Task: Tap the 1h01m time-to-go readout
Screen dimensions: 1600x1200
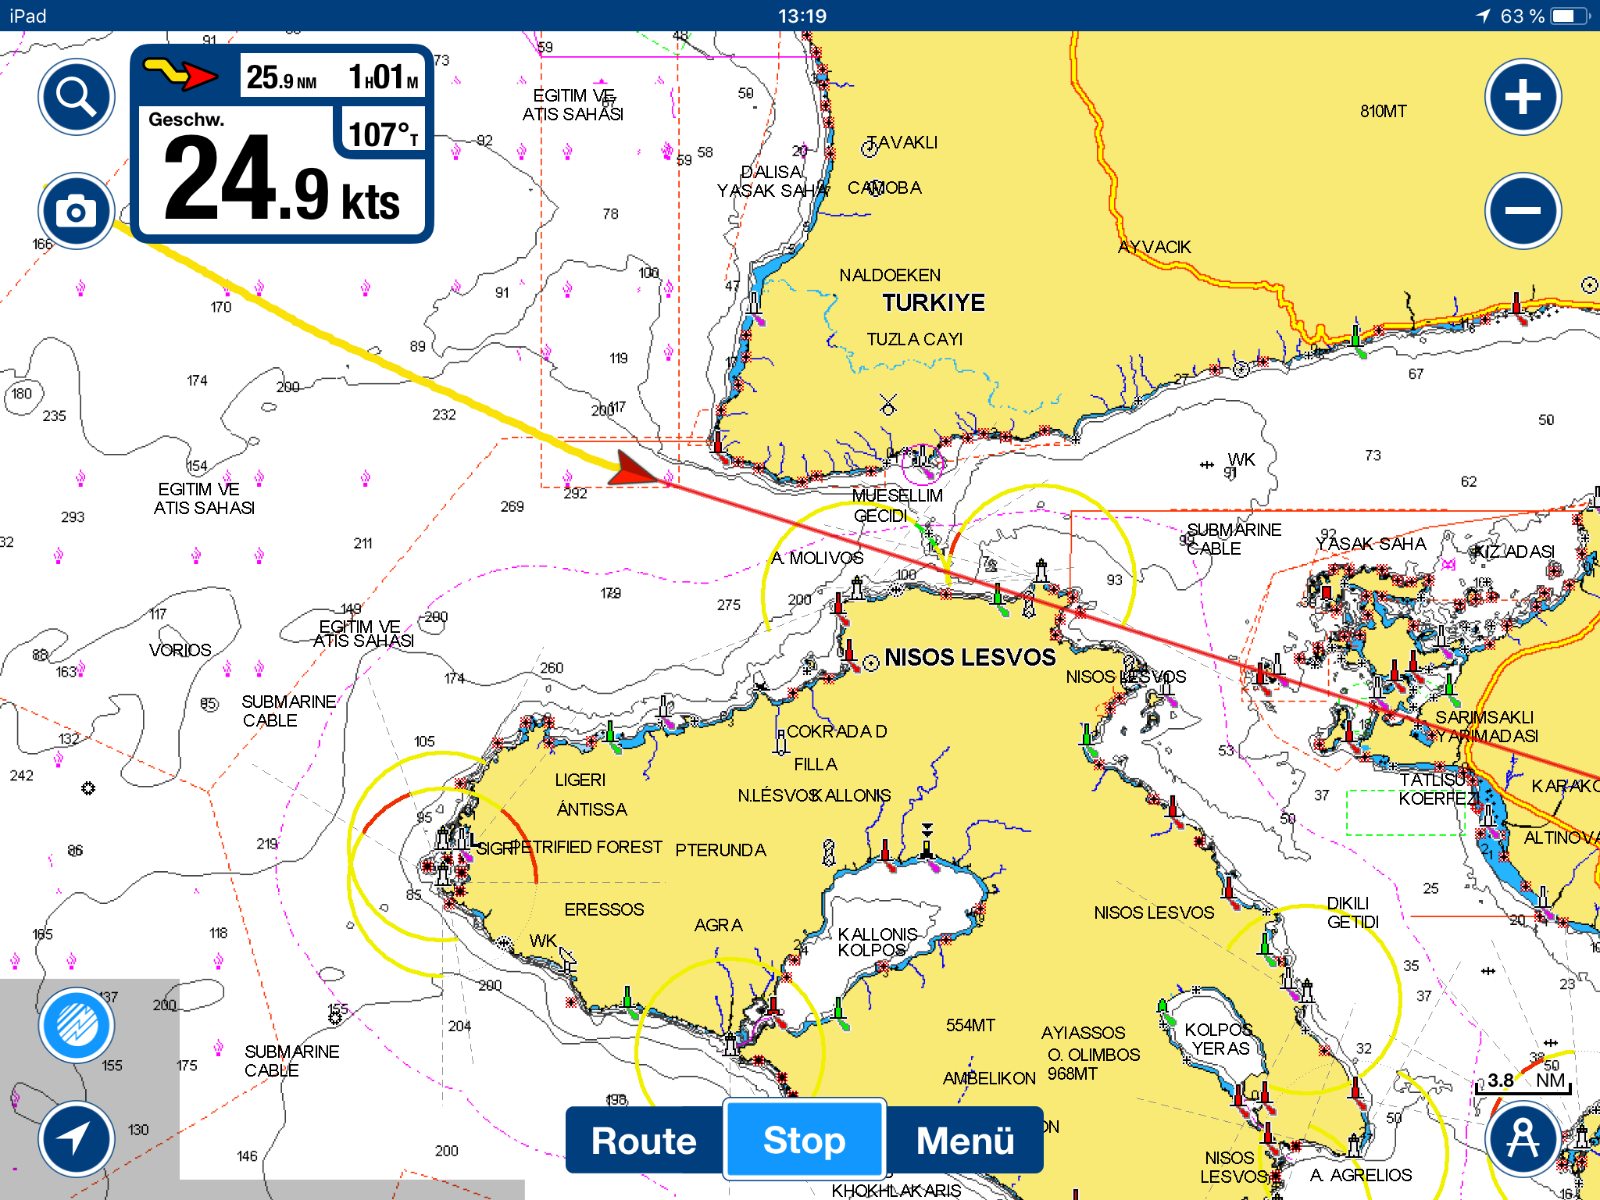Action: click(x=383, y=77)
